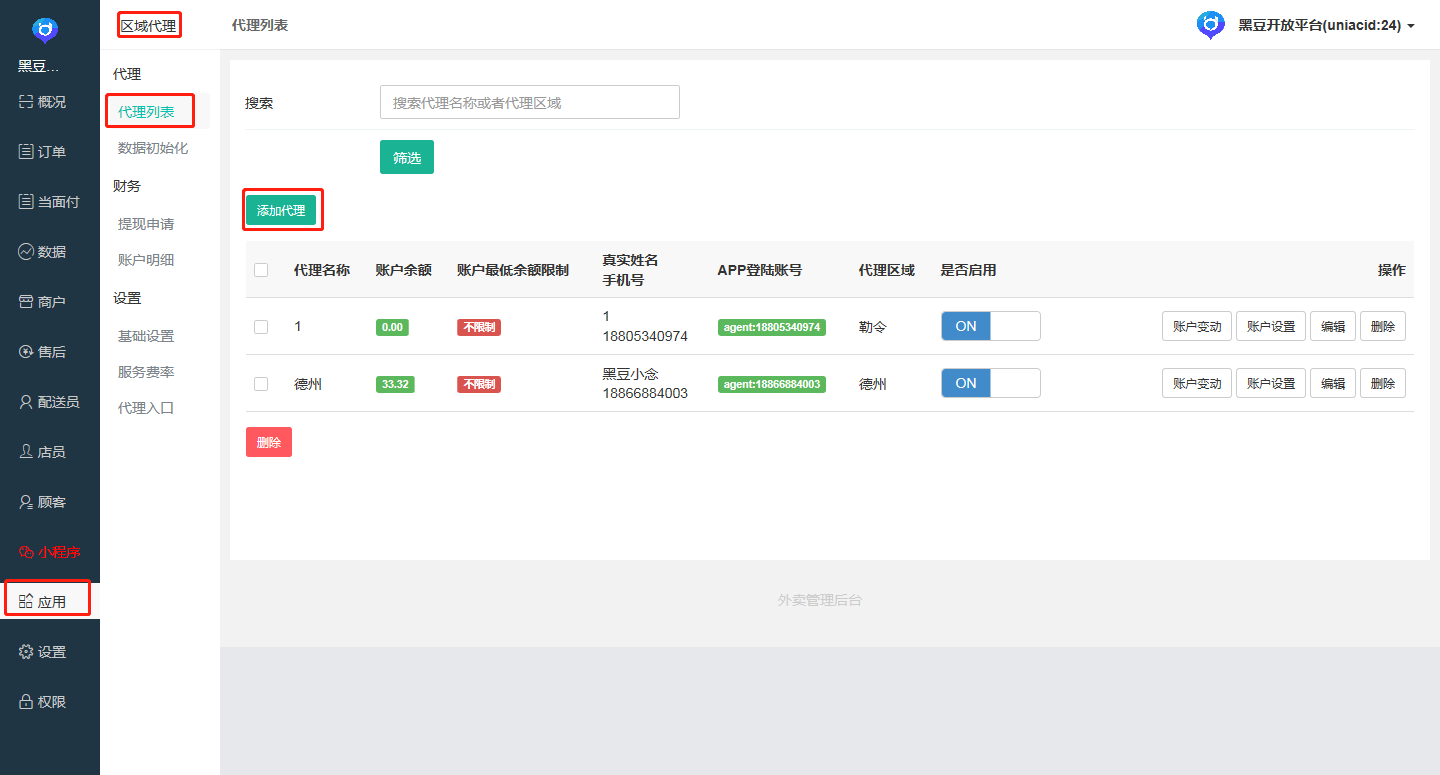Click the 33.32 balance badge

tap(395, 384)
